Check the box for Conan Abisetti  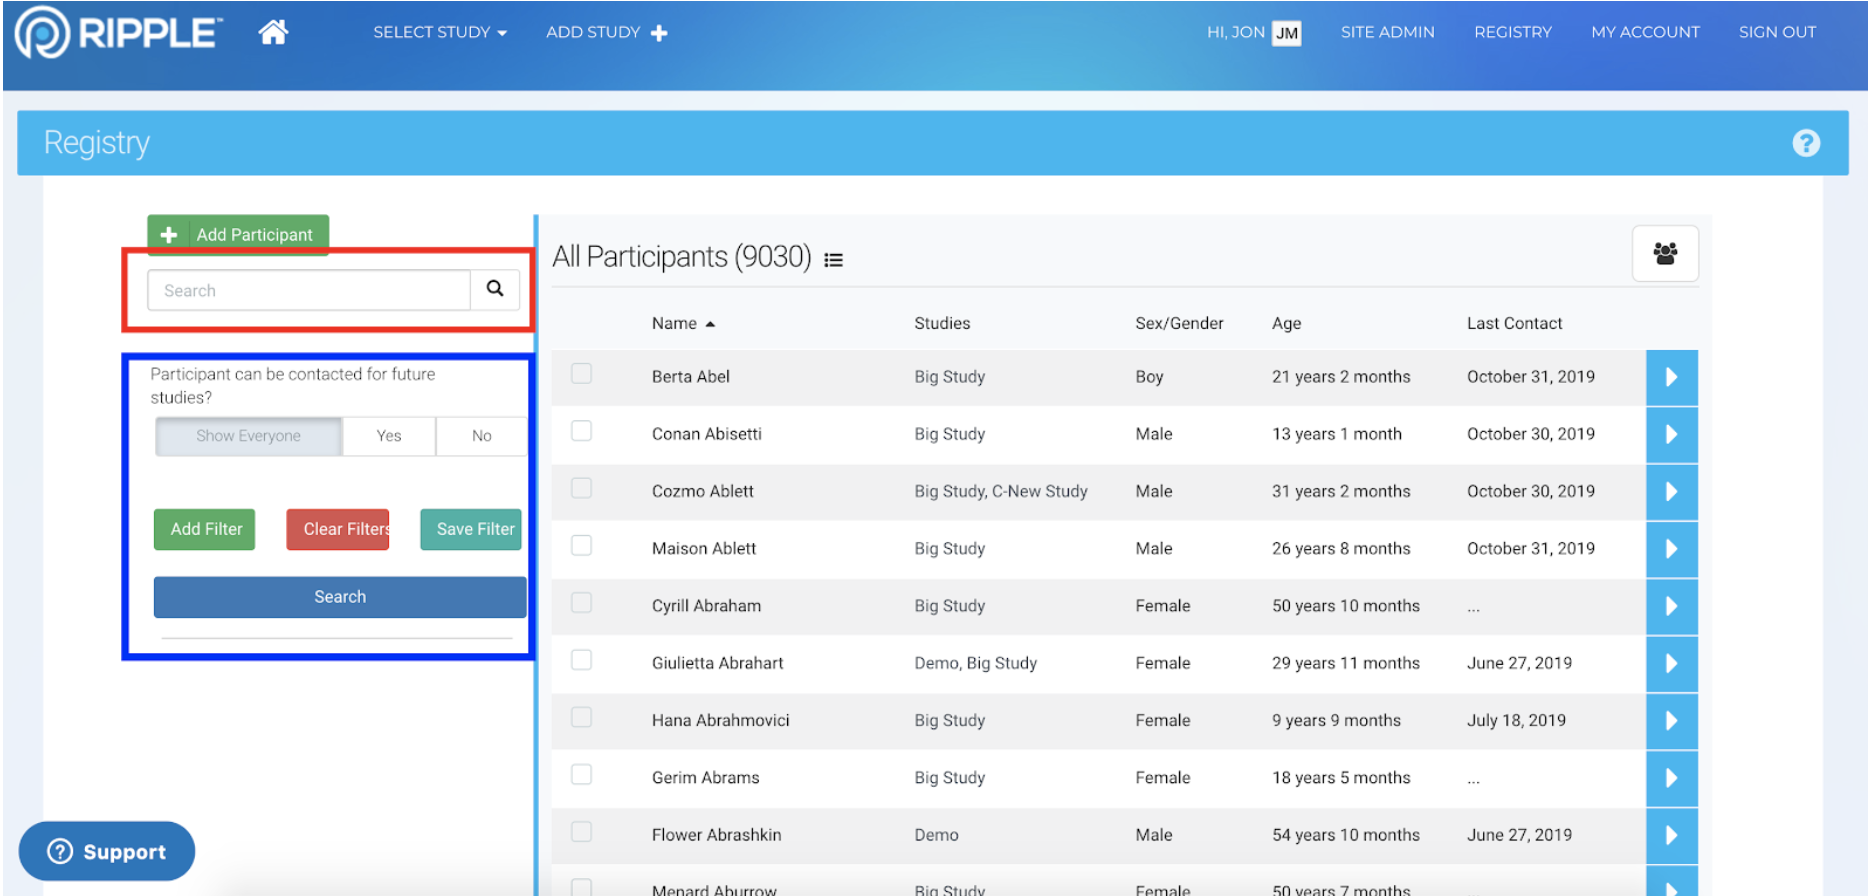[581, 431]
